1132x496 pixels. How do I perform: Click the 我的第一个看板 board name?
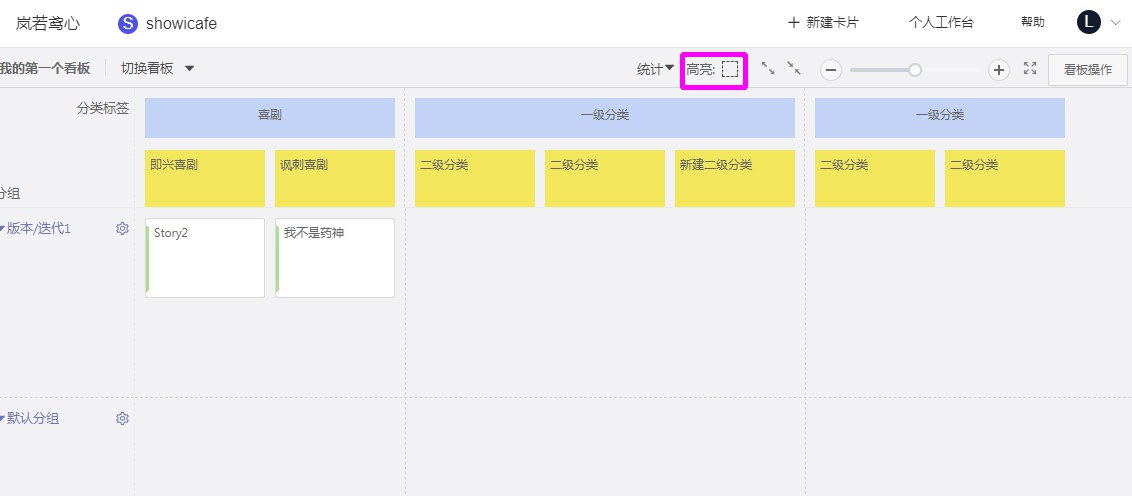click(x=45, y=69)
